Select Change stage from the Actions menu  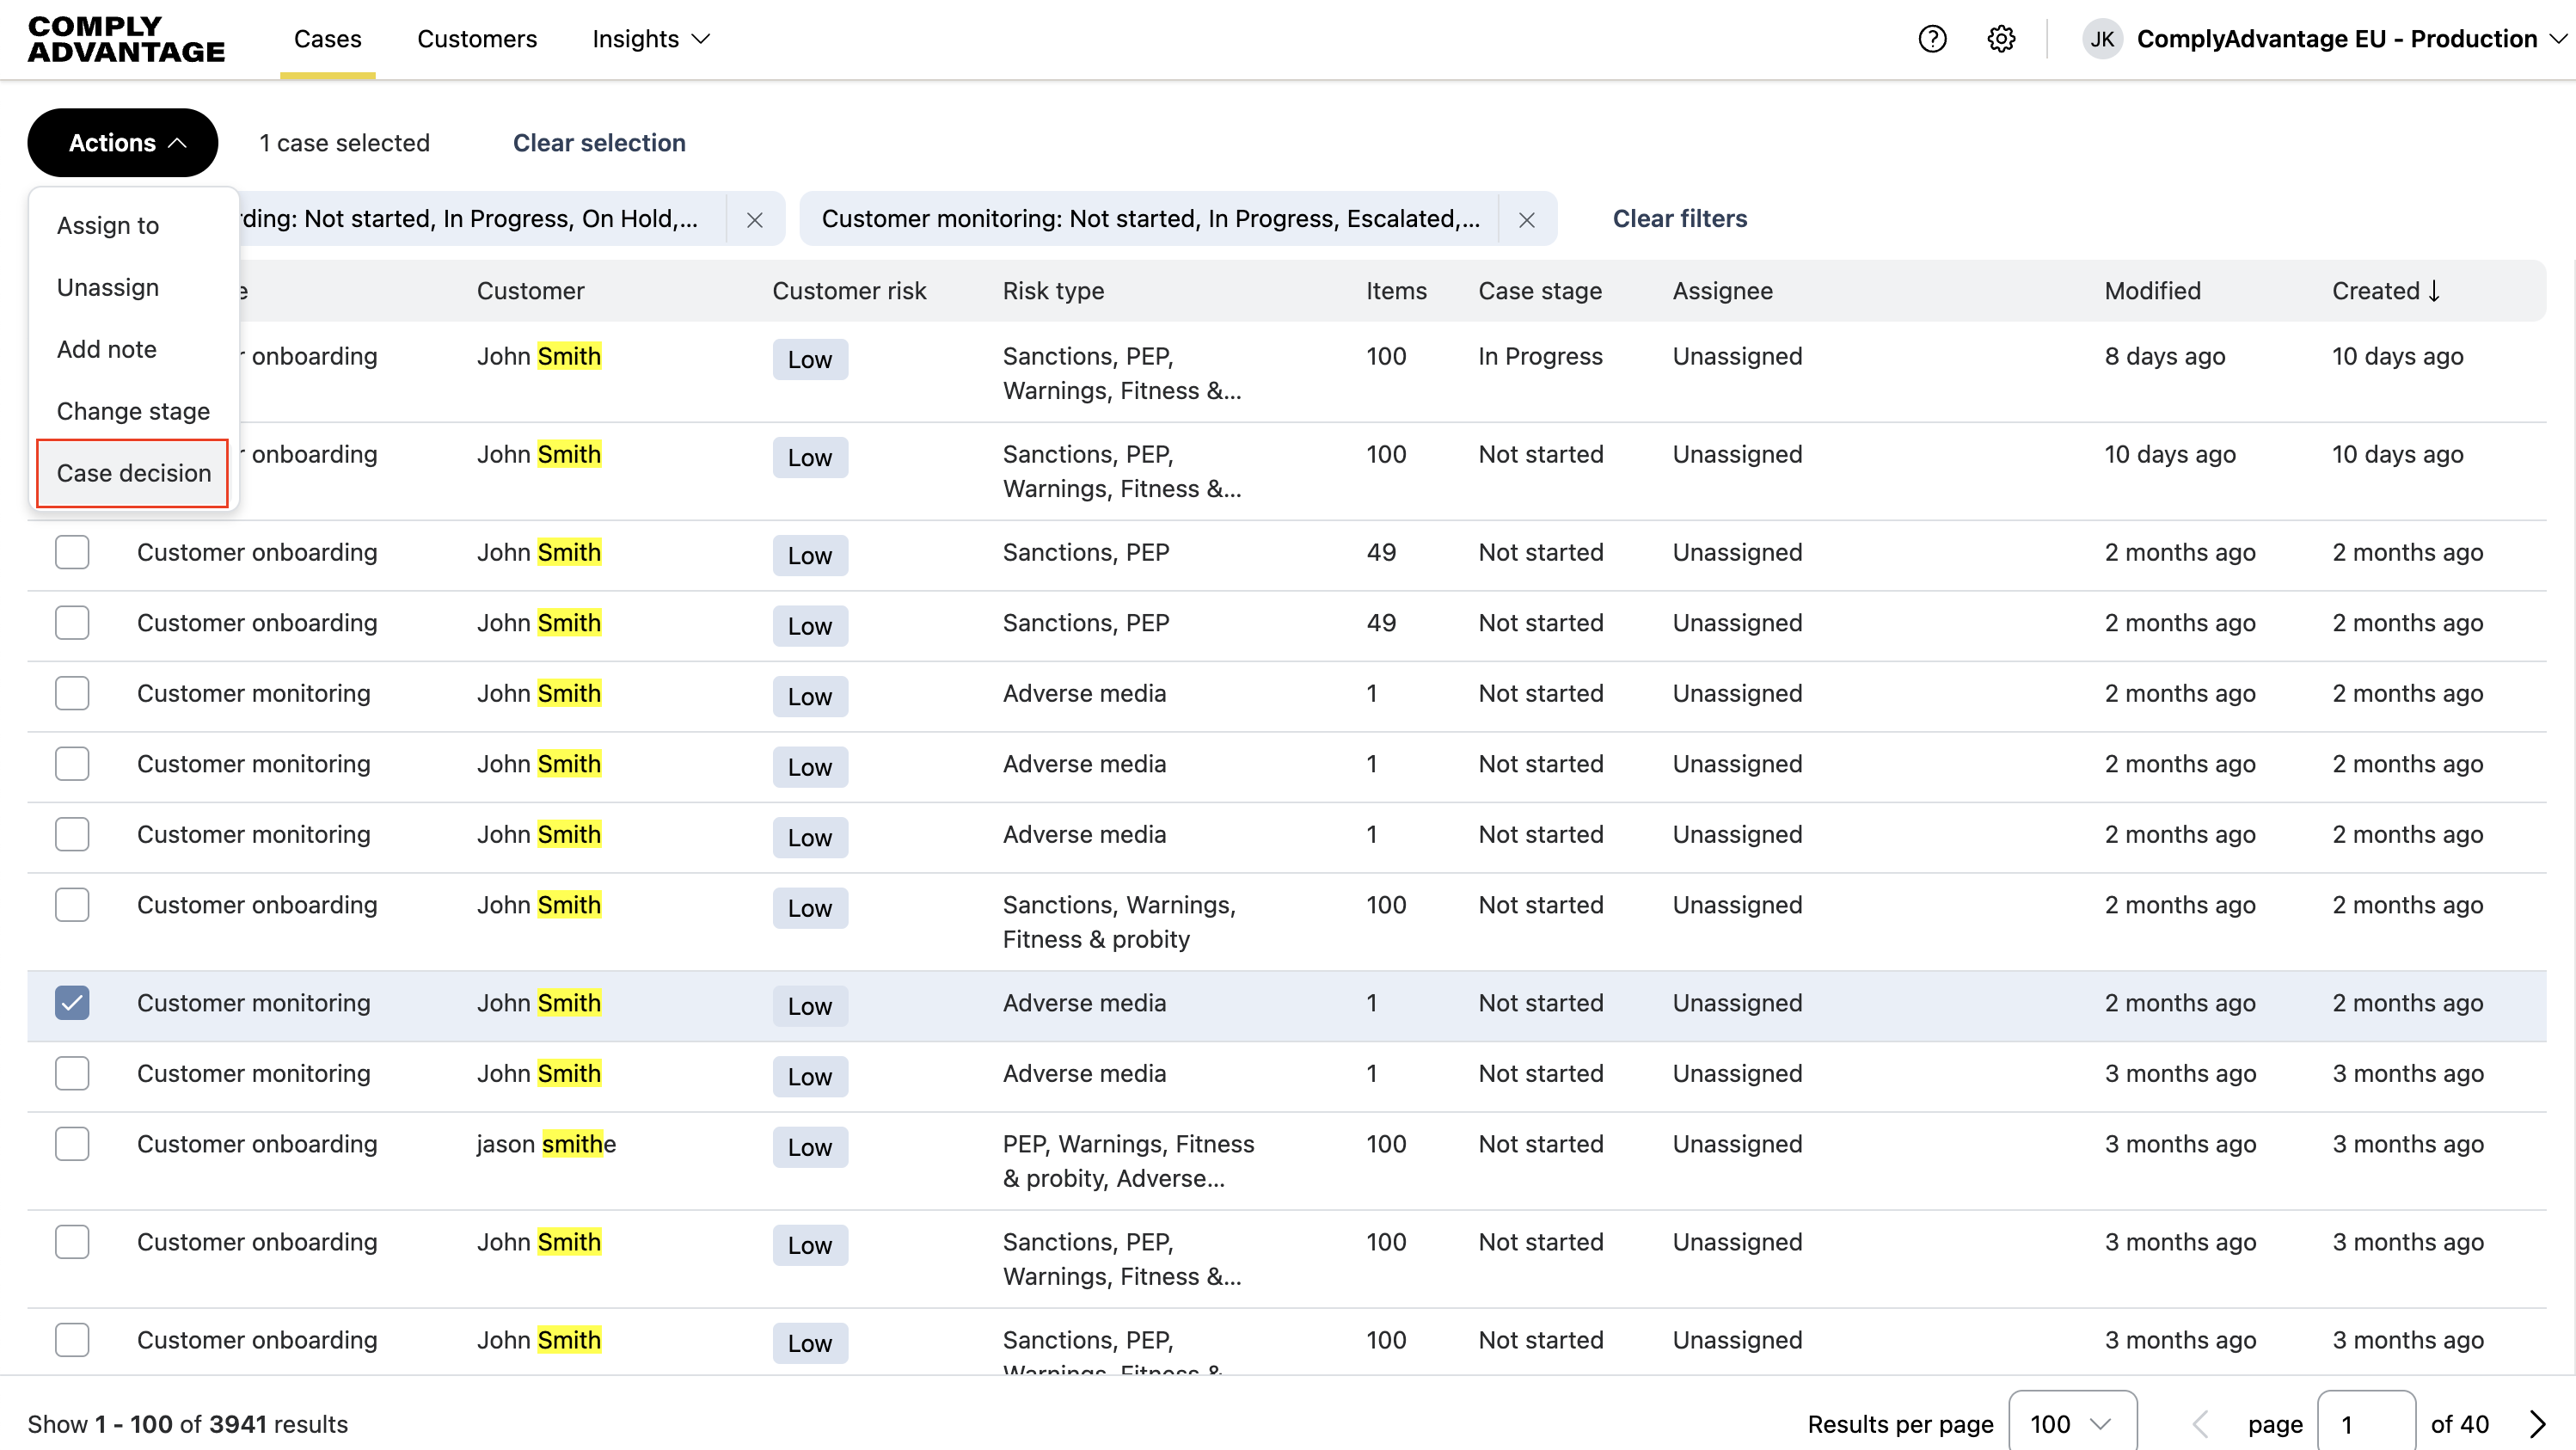pyautogui.click(x=133, y=411)
